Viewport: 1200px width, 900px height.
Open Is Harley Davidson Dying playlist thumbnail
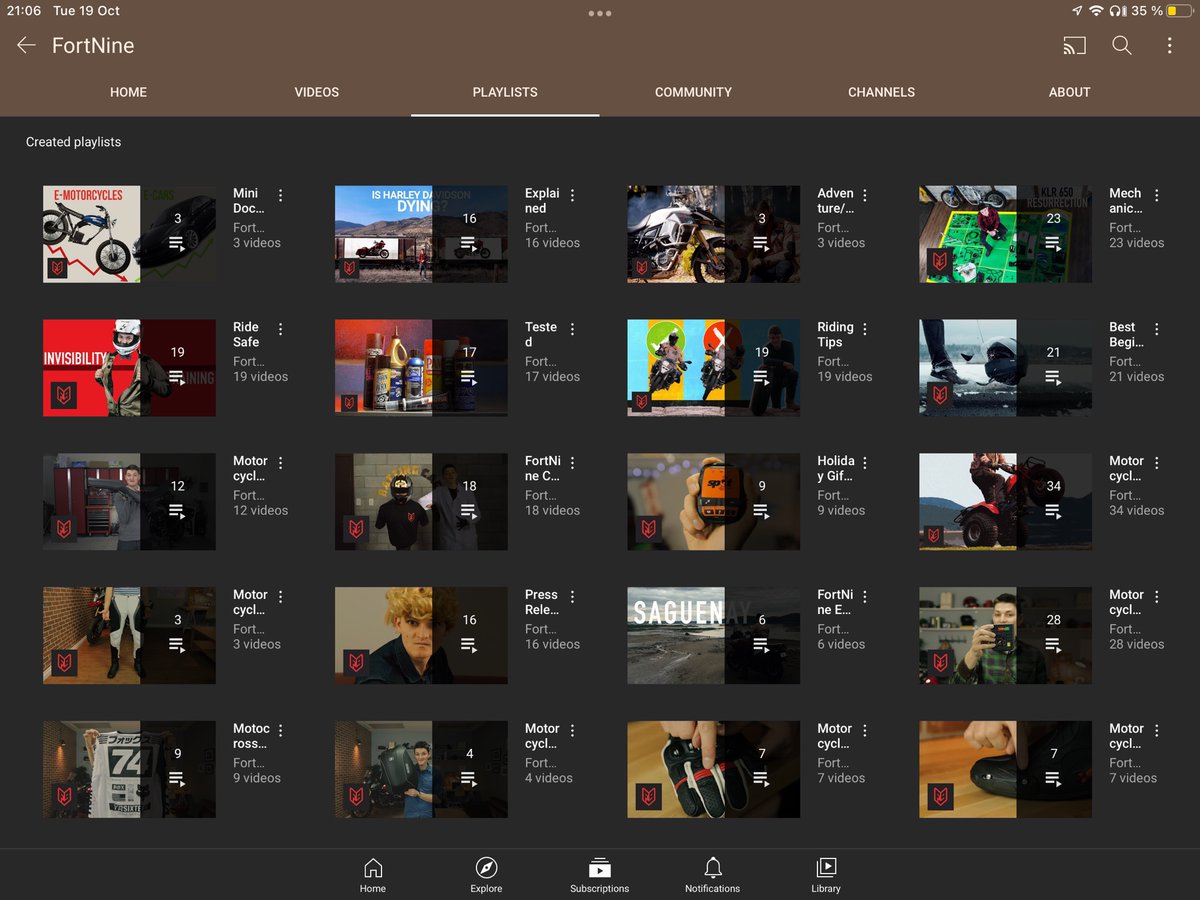pos(421,234)
